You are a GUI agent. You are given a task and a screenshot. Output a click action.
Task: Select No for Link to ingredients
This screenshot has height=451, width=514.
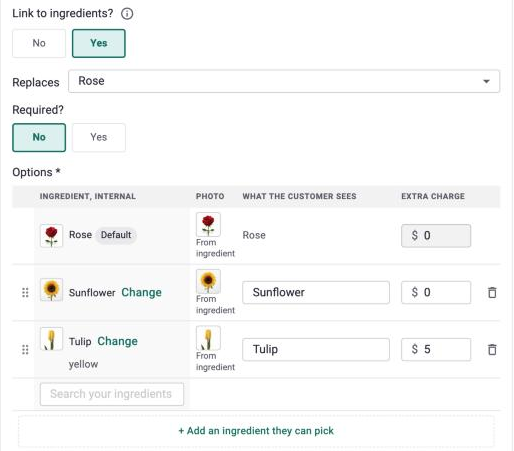coord(39,43)
